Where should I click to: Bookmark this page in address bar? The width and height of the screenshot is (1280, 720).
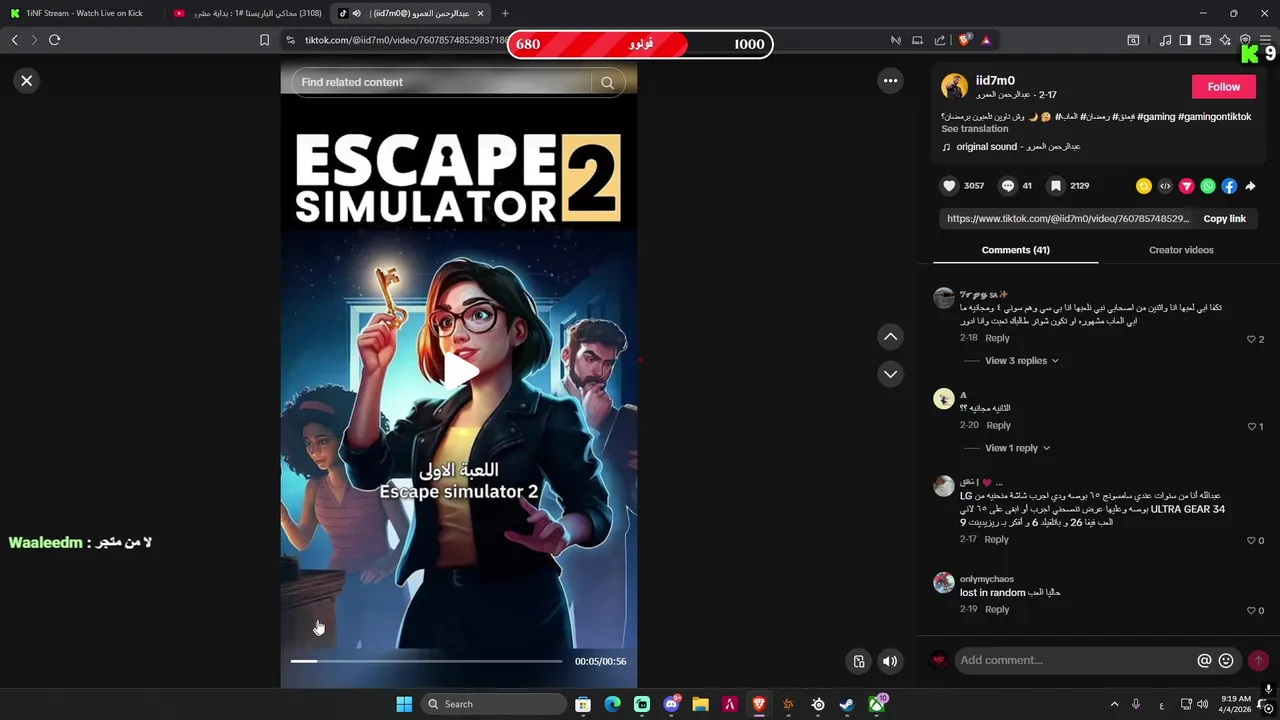tap(264, 40)
